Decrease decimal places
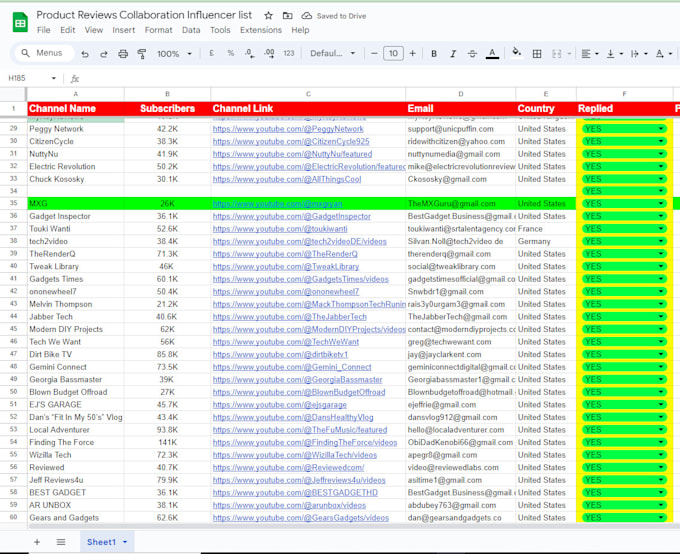This screenshot has height=554, width=680. [250, 53]
